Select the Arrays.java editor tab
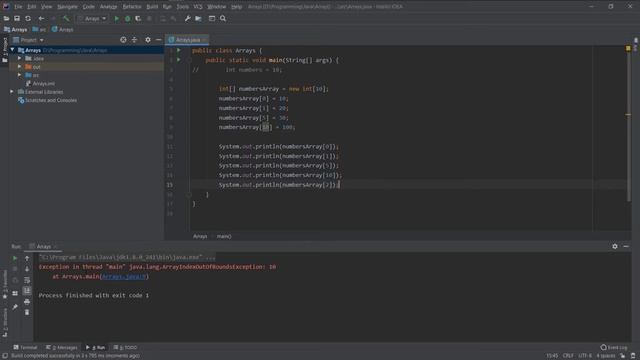Image resolution: width=640 pixels, height=360 pixels. point(187,40)
